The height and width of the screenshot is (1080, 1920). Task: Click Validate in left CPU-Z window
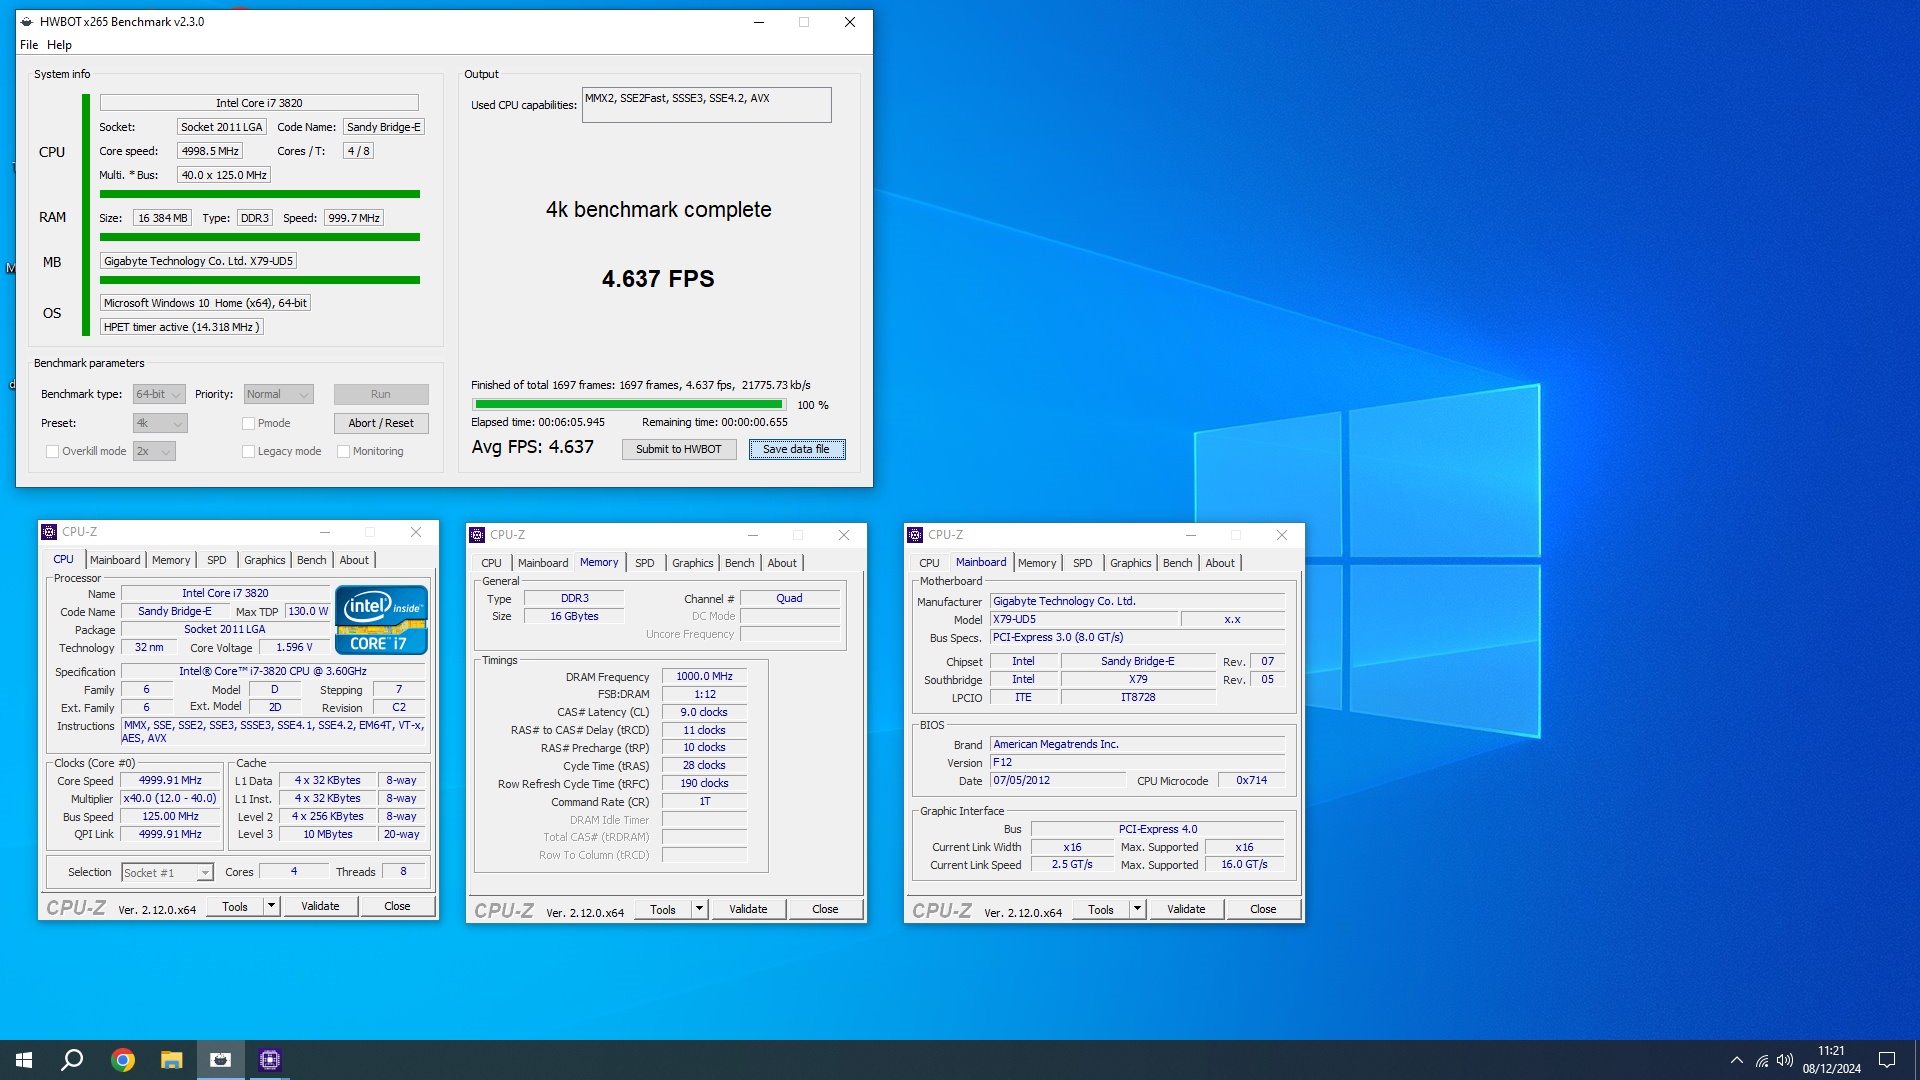(320, 906)
